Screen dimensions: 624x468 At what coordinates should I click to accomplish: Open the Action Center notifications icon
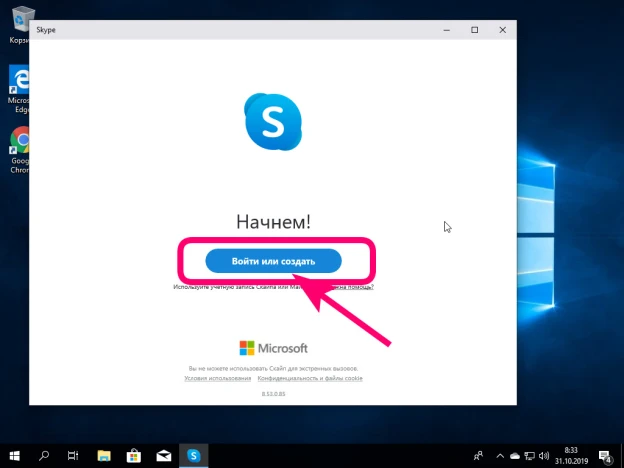(x=605, y=456)
